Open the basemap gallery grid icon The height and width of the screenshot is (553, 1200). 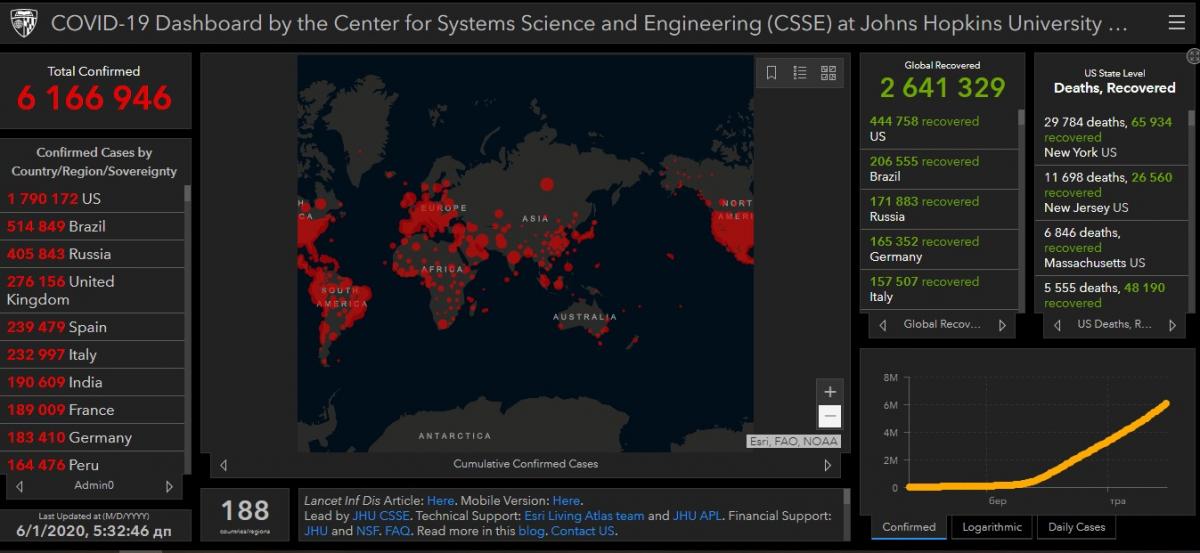pos(828,72)
